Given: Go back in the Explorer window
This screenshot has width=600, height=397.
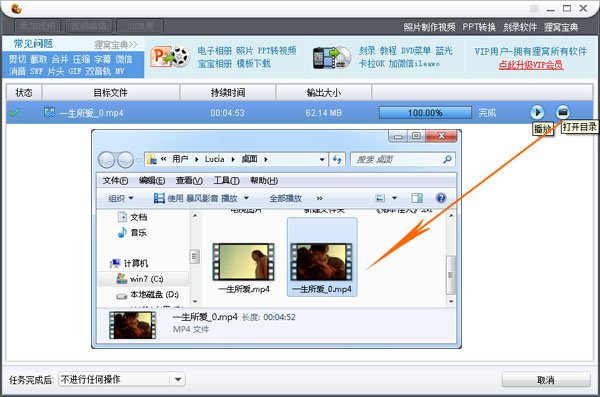Looking at the screenshot, I should (107, 160).
